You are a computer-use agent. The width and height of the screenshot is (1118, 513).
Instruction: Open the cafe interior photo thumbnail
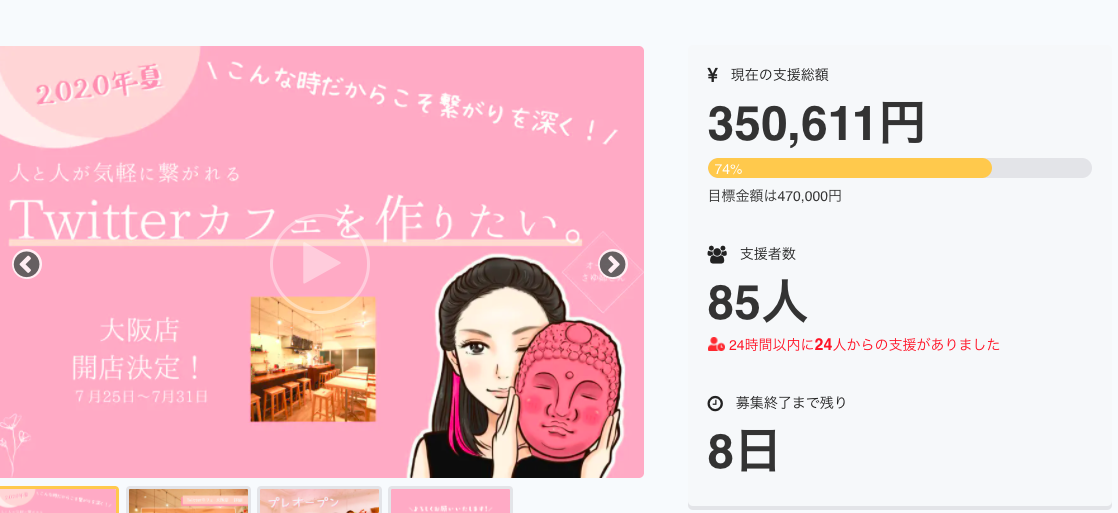click(x=188, y=500)
